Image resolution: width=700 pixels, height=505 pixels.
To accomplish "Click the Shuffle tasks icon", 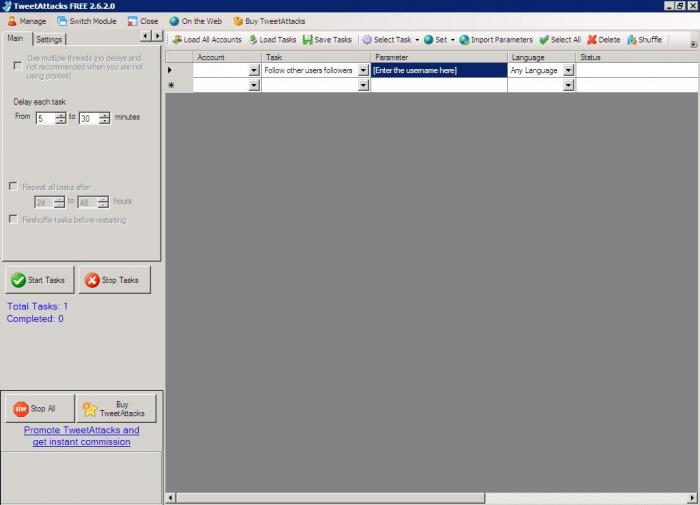I will tap(632, 40).
